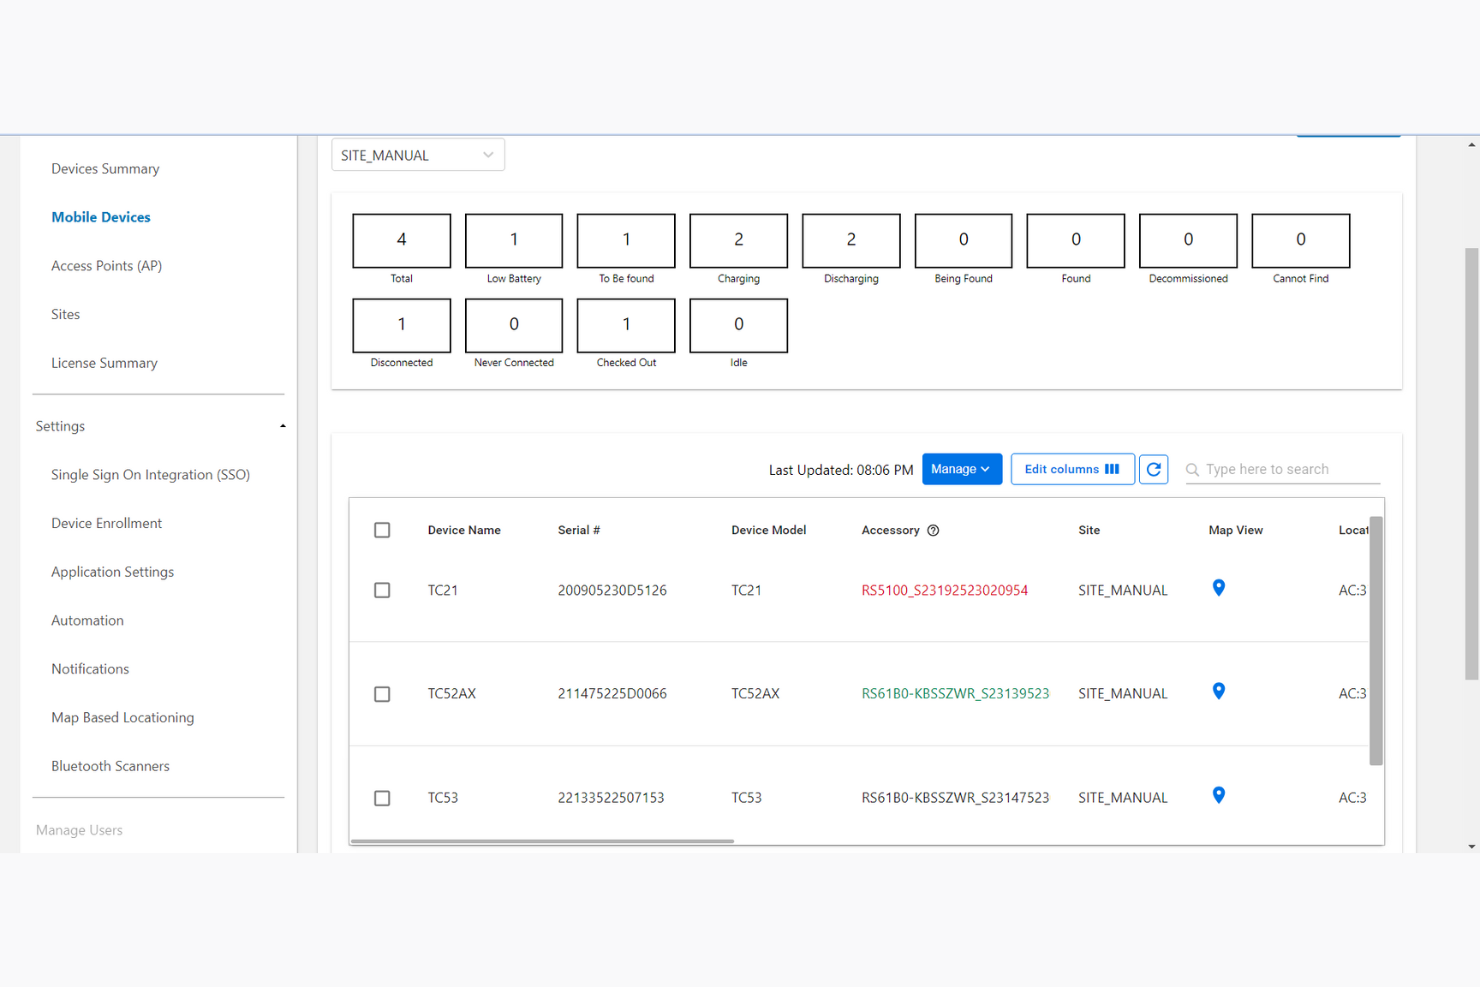Click the Accessory column help icon
The height and width of the screenshot is (987, 1480).
tap(933, 530)
